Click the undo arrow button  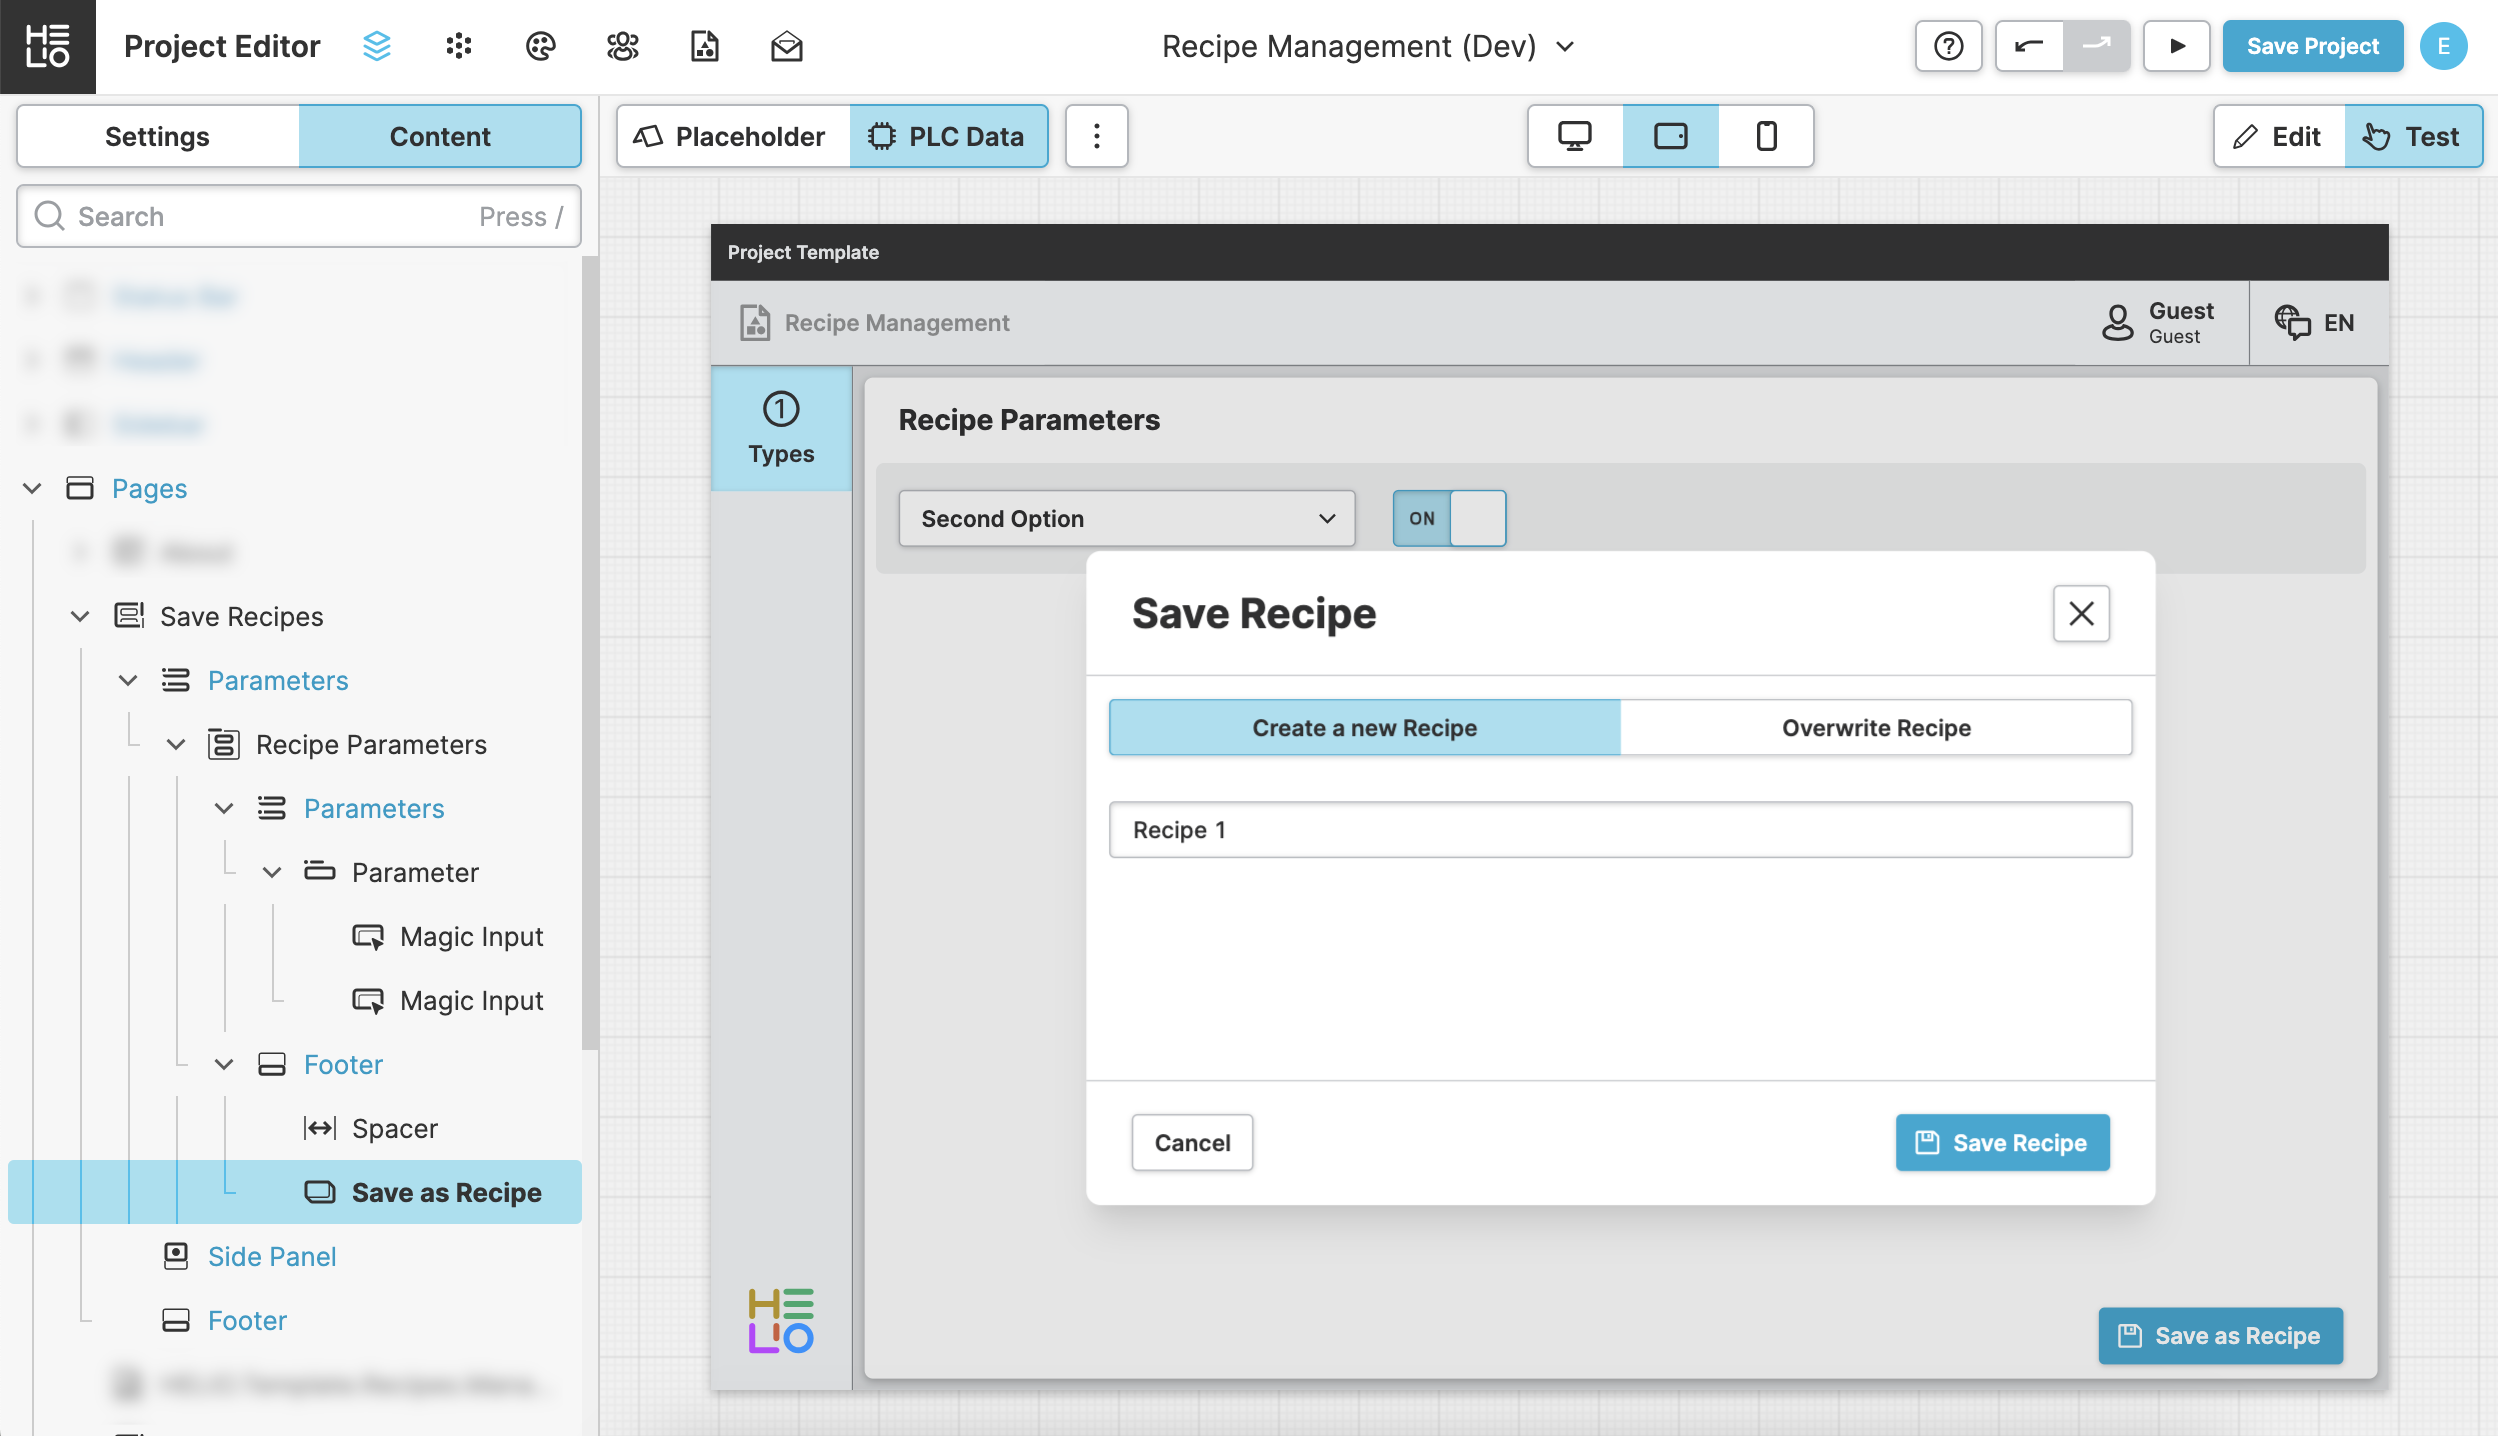coord(2029,46)
